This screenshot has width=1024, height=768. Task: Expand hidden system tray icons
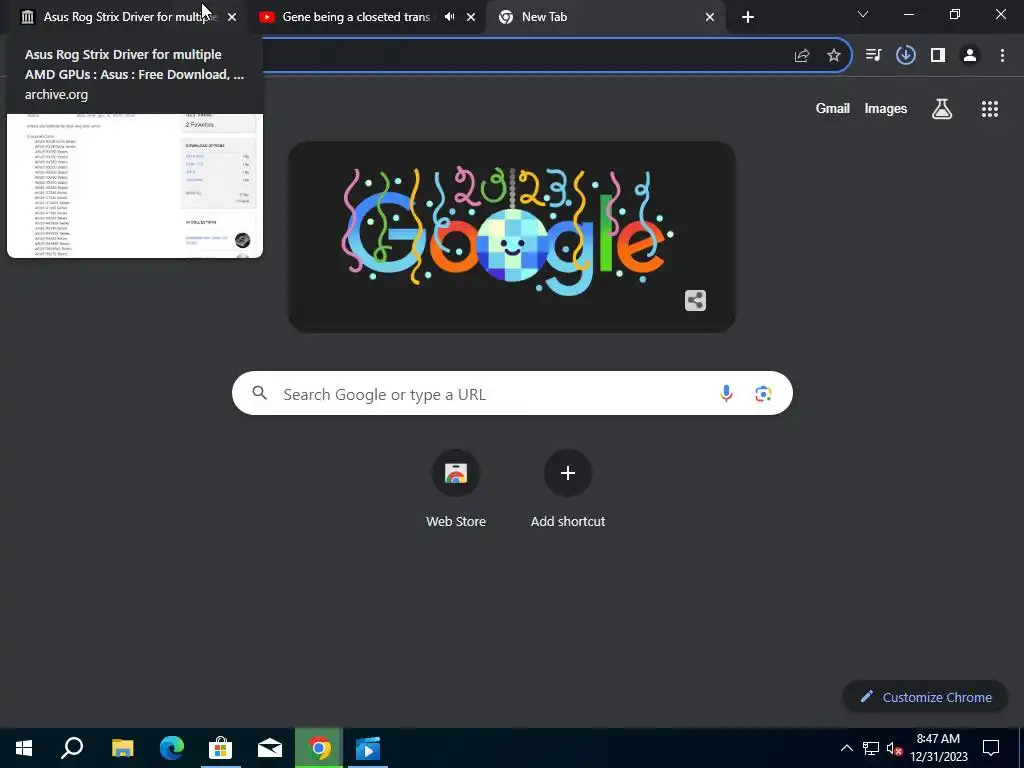tap(846, 748)
